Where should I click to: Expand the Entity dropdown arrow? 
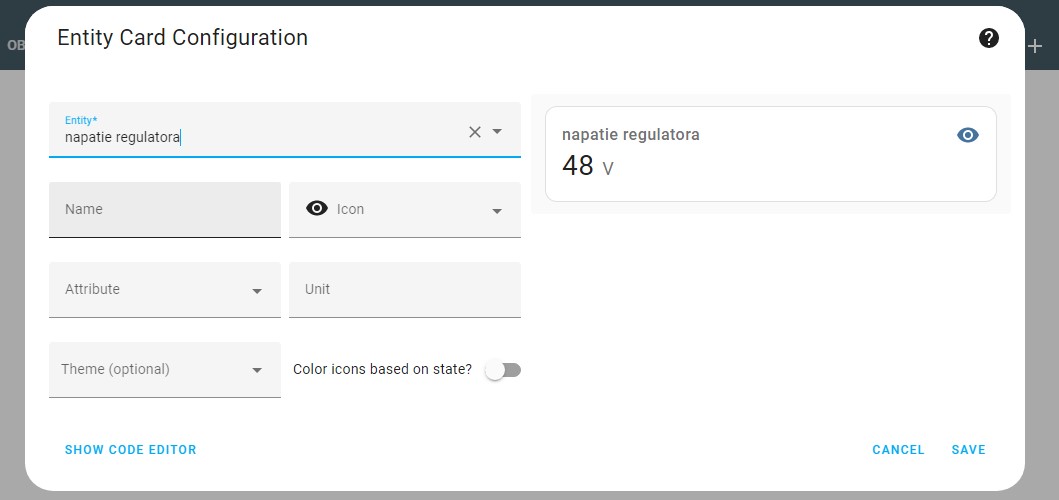pos(497,132)
